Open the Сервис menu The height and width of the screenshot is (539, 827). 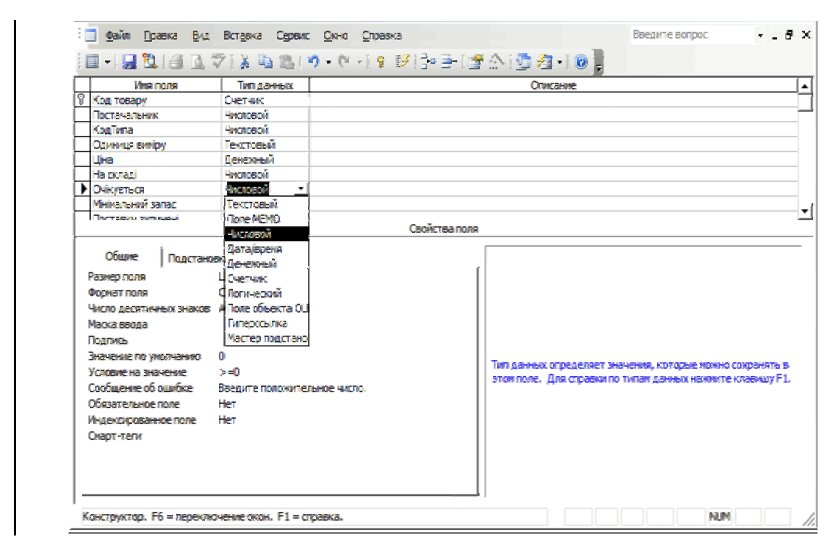click(x=293, y=35)
